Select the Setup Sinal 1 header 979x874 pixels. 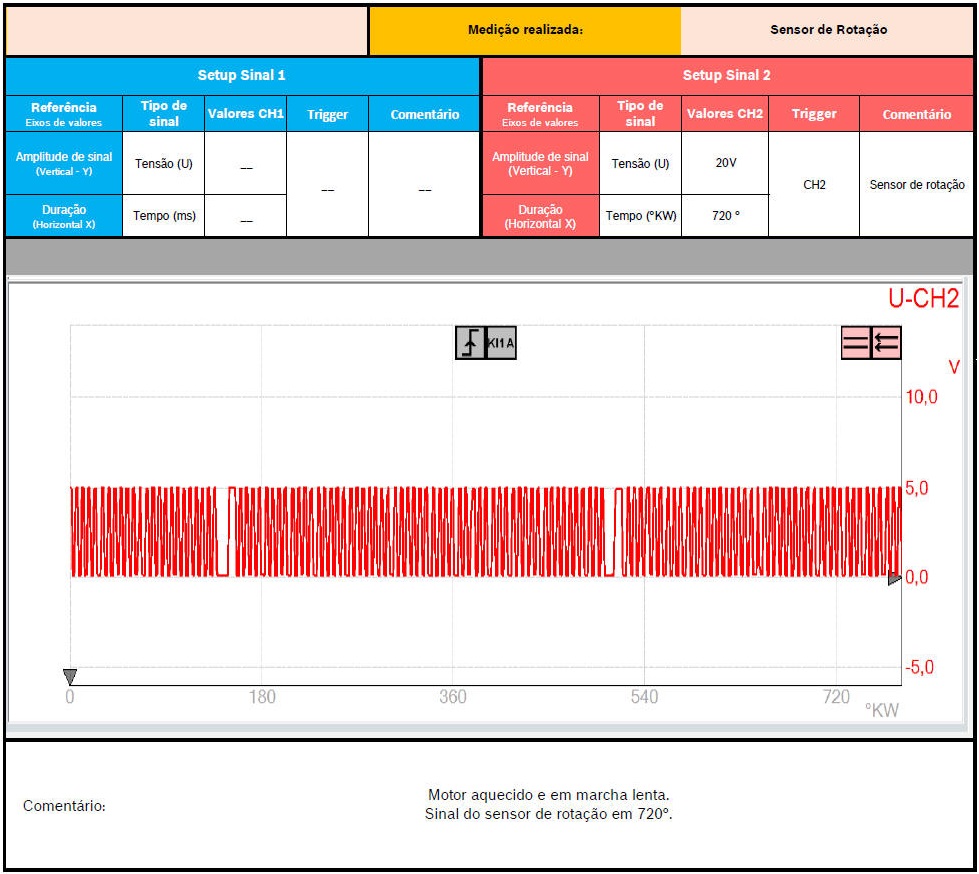pyautogui.click(x=241, y=75)
